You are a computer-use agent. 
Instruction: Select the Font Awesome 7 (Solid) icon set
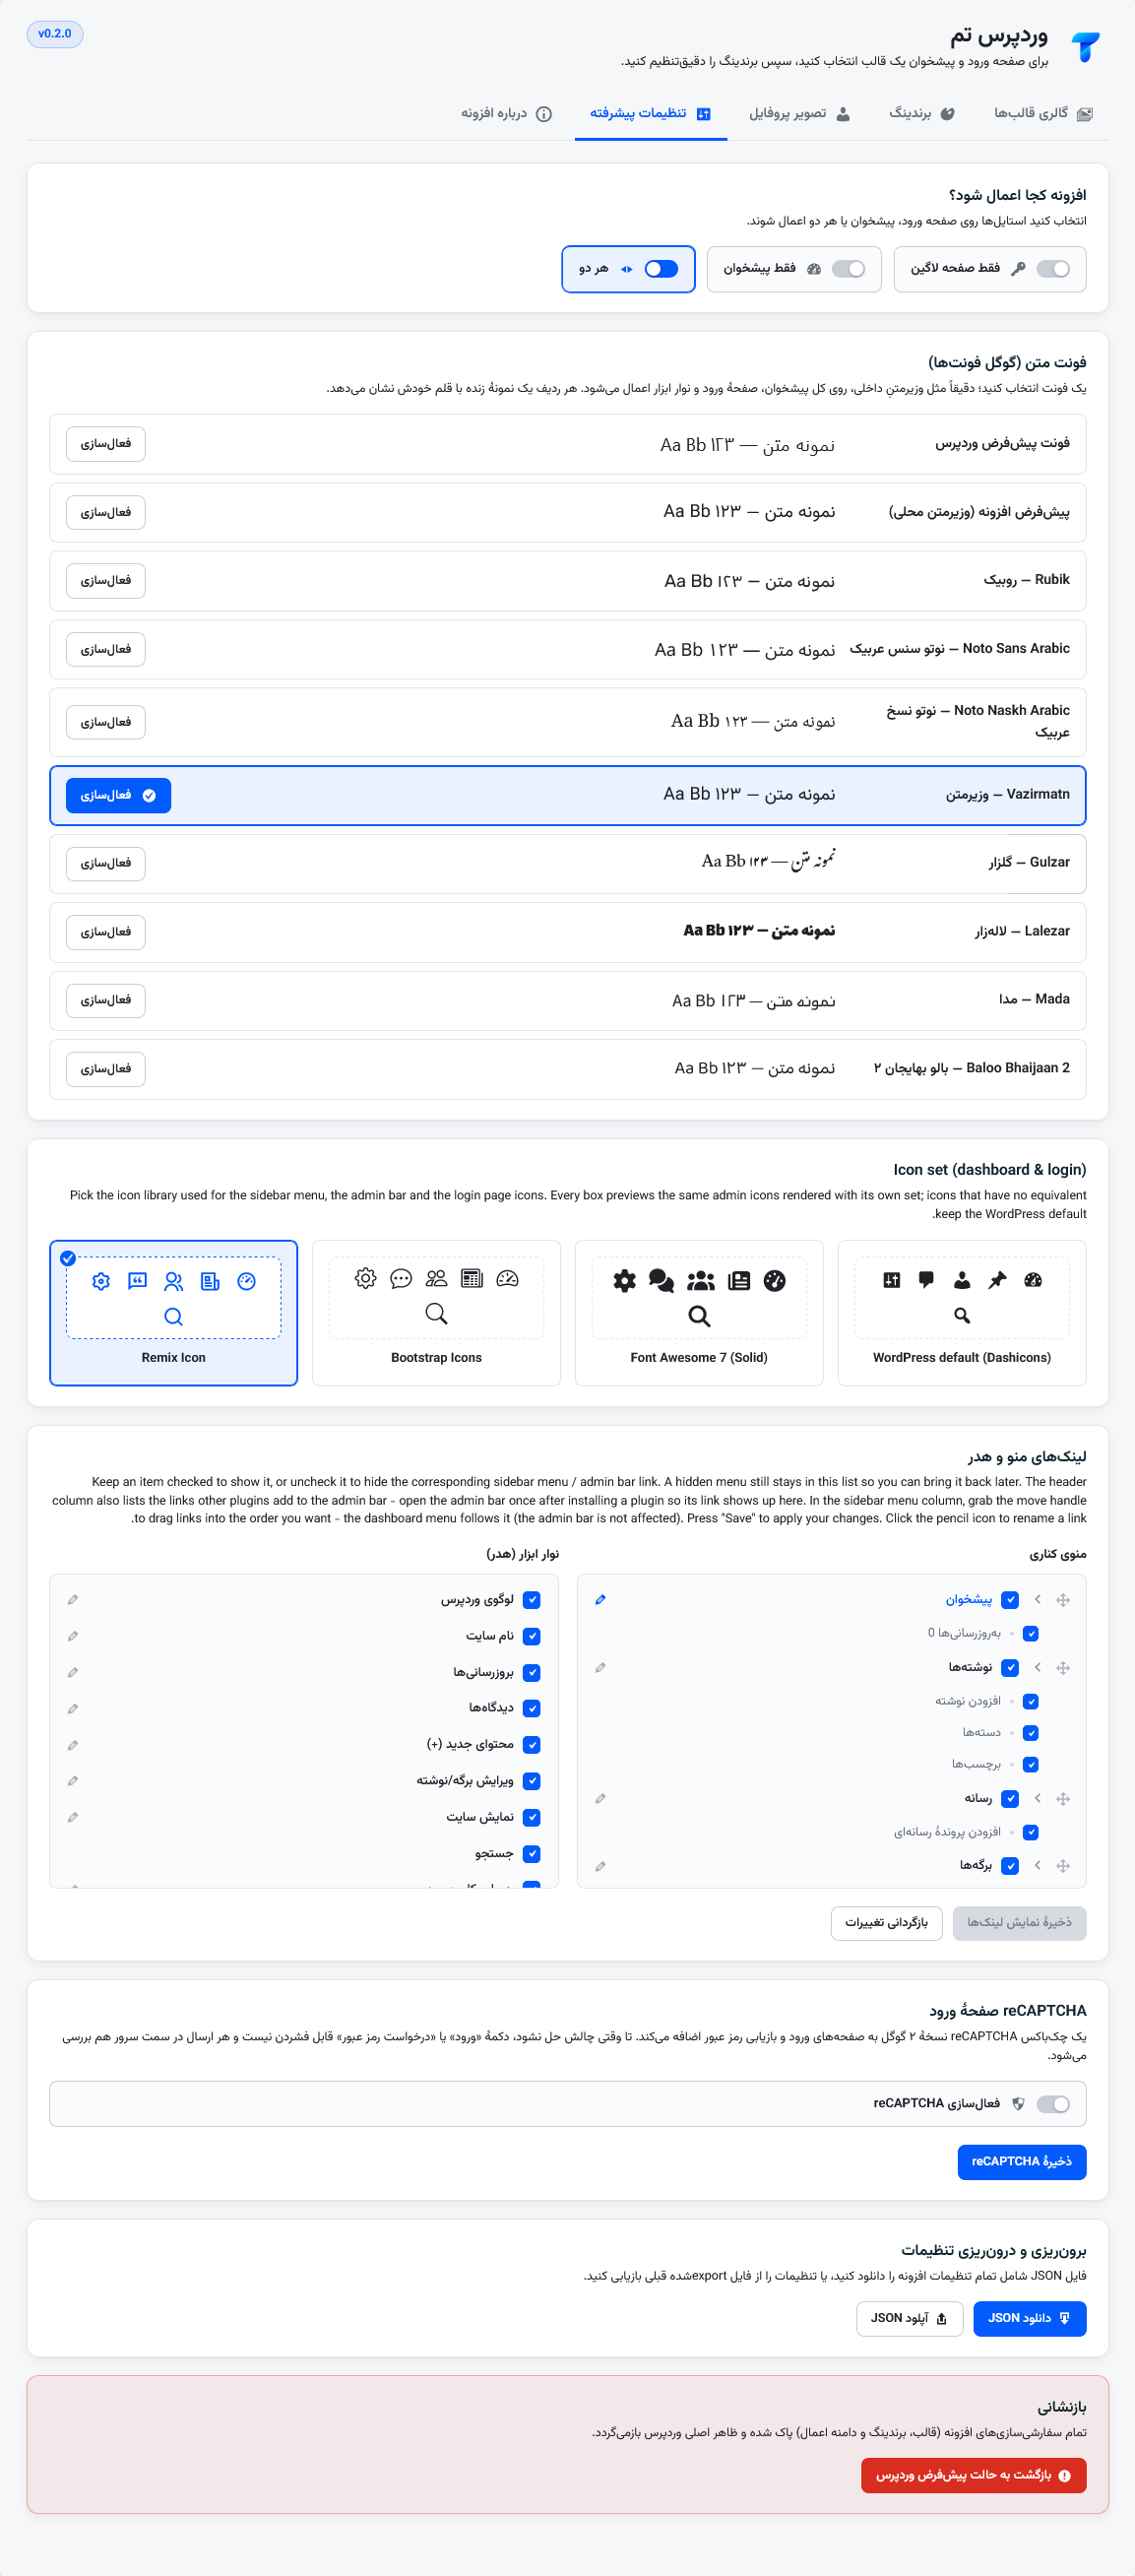click(x=699, y=1313)
